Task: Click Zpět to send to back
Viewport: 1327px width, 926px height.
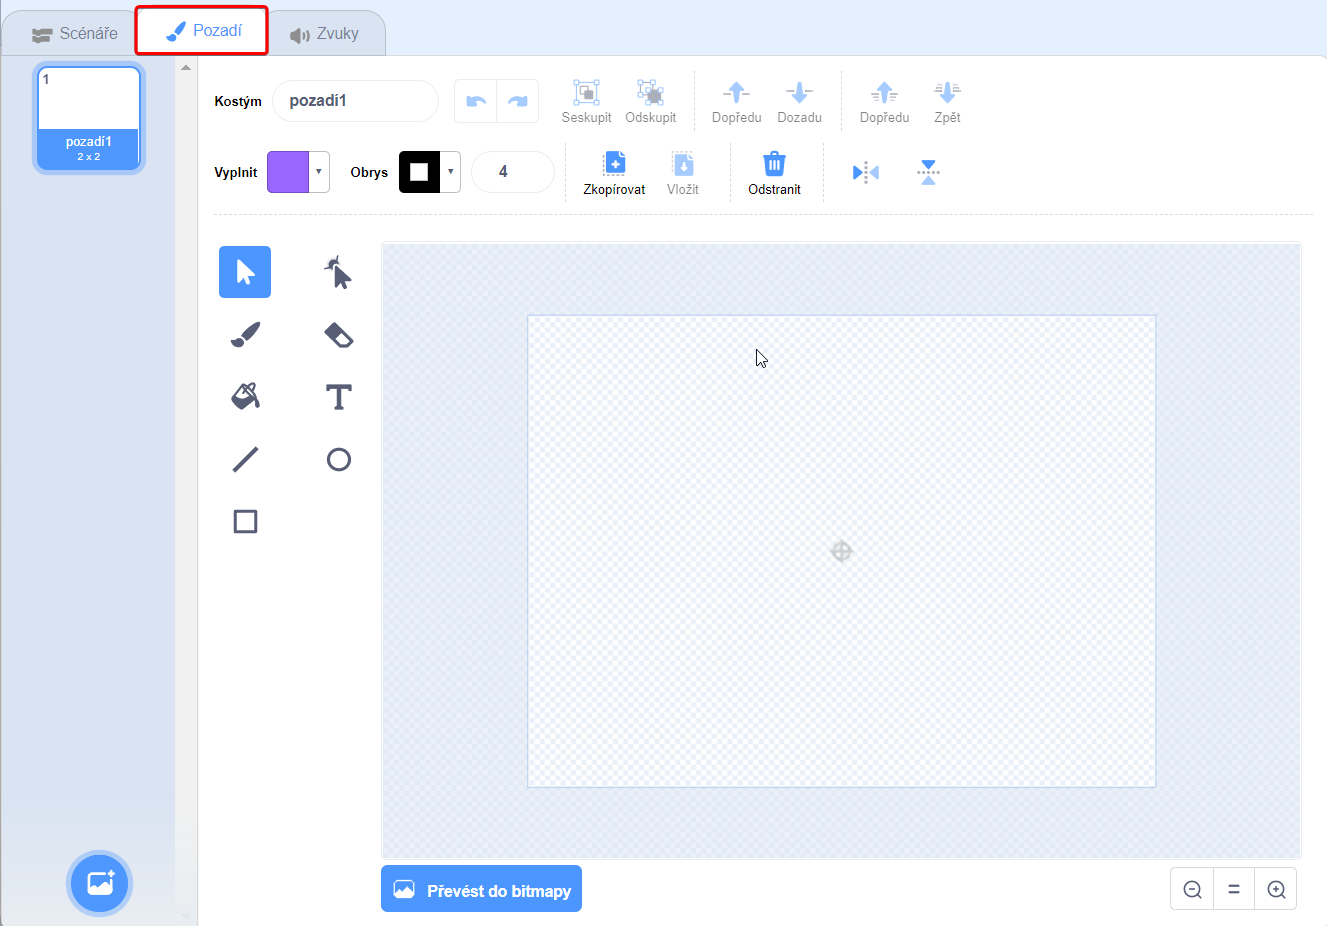Action: [x=947, y=101]
